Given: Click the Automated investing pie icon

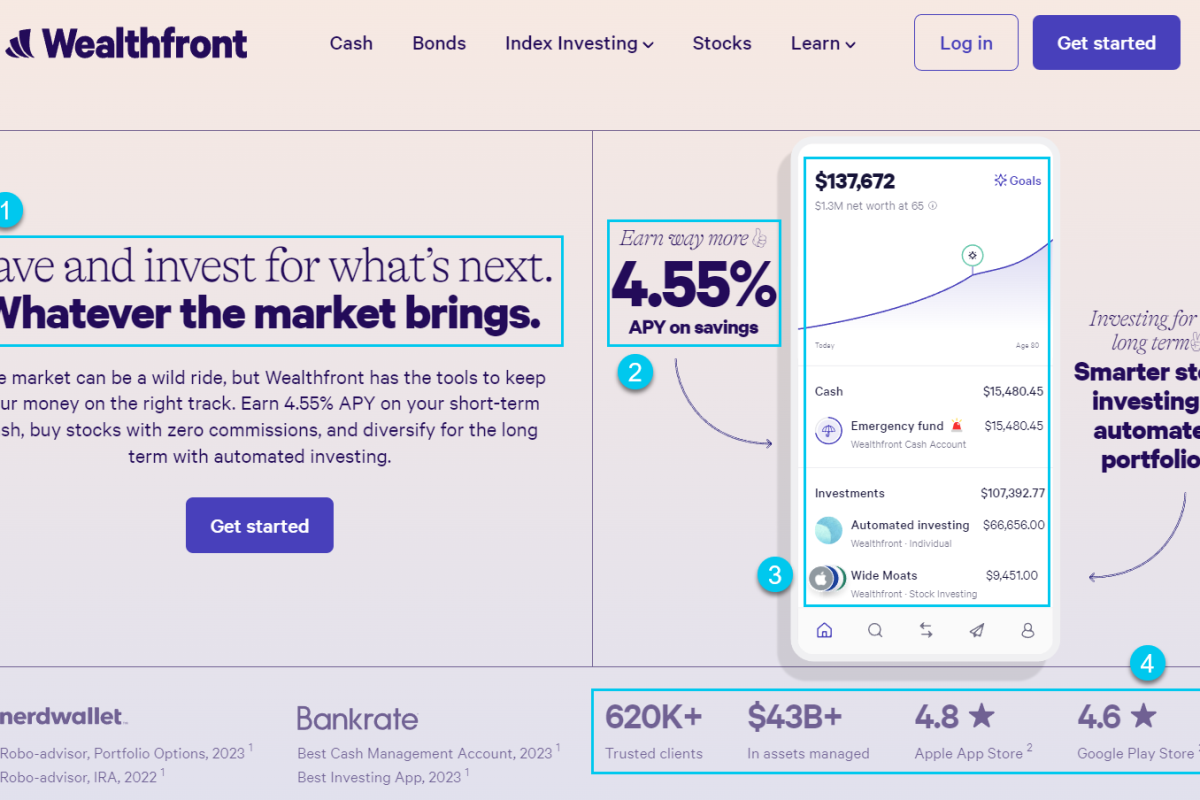Looking at the screenshot, I should 828,531.
